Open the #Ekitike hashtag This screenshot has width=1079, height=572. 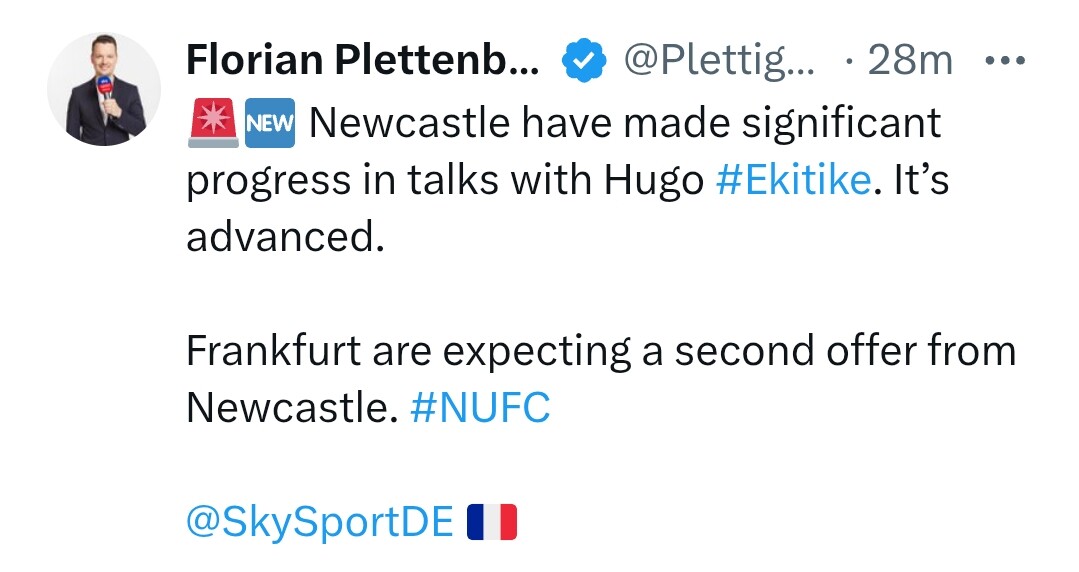click(793, 181)
